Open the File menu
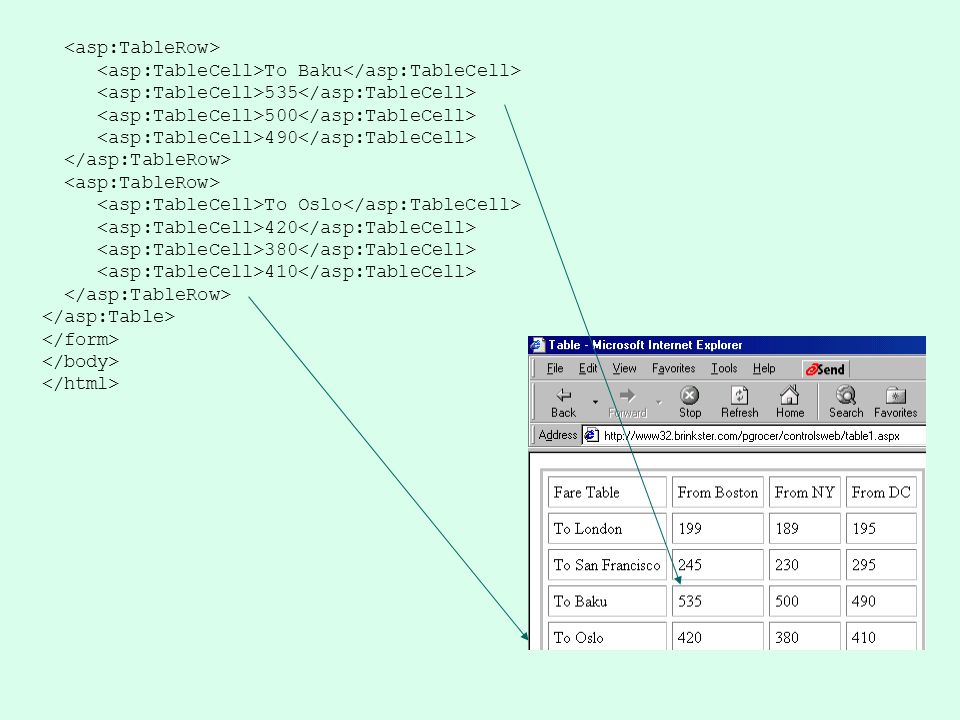Image resolution: width=960 pixels, height=720 pixels. (x=555, y=369)
